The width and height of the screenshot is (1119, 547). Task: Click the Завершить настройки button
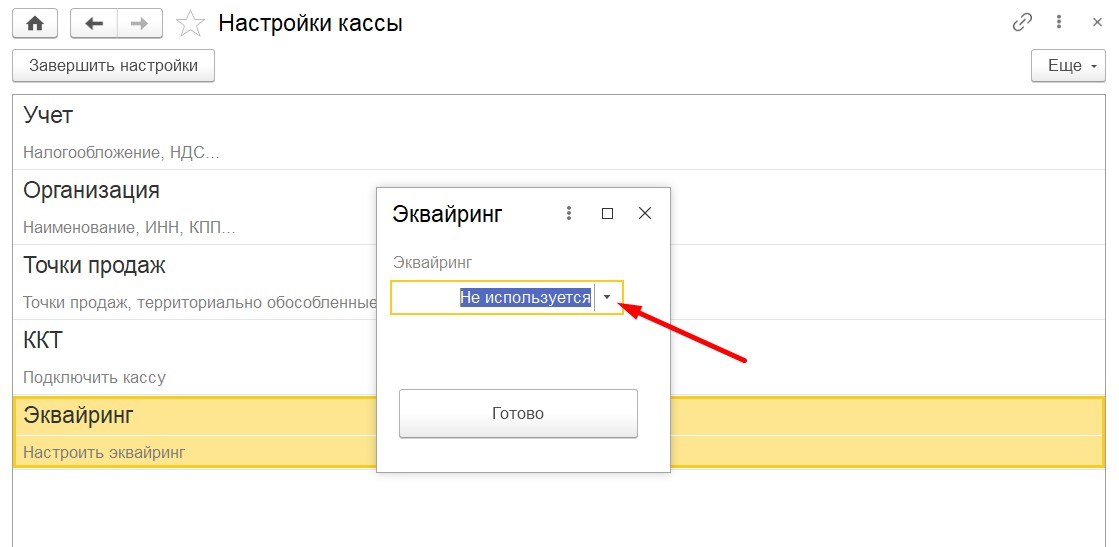(113, 66)
